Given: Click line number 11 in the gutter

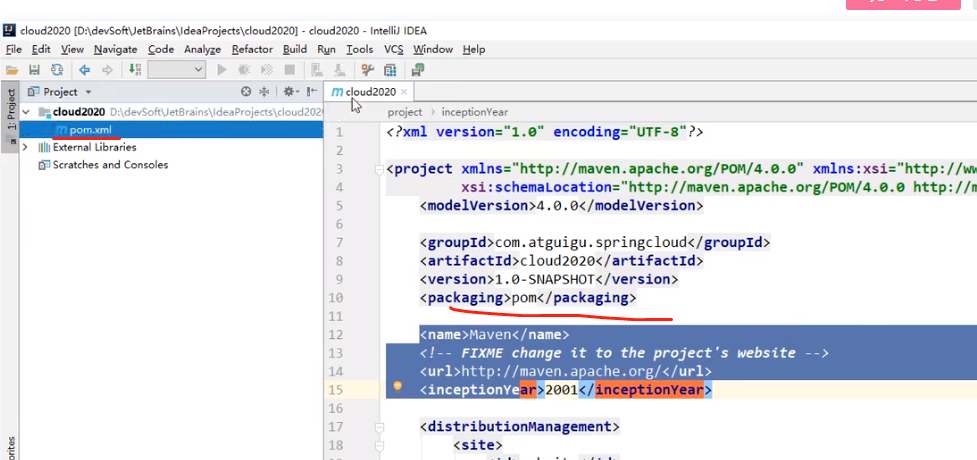Looking at the screenshot, I should [336, 317].
